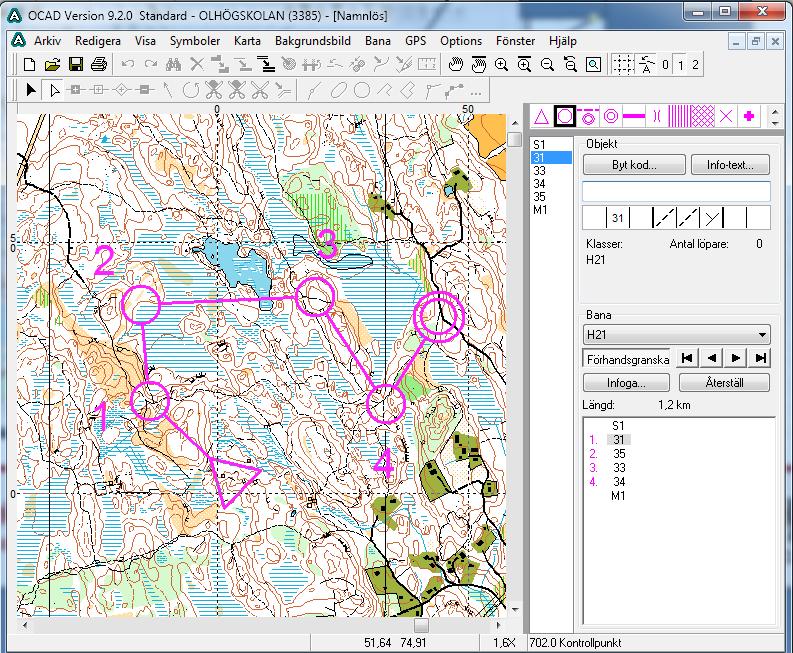
Task: Click the horizontal map scrollbar thumb
Action: point(421,625)
